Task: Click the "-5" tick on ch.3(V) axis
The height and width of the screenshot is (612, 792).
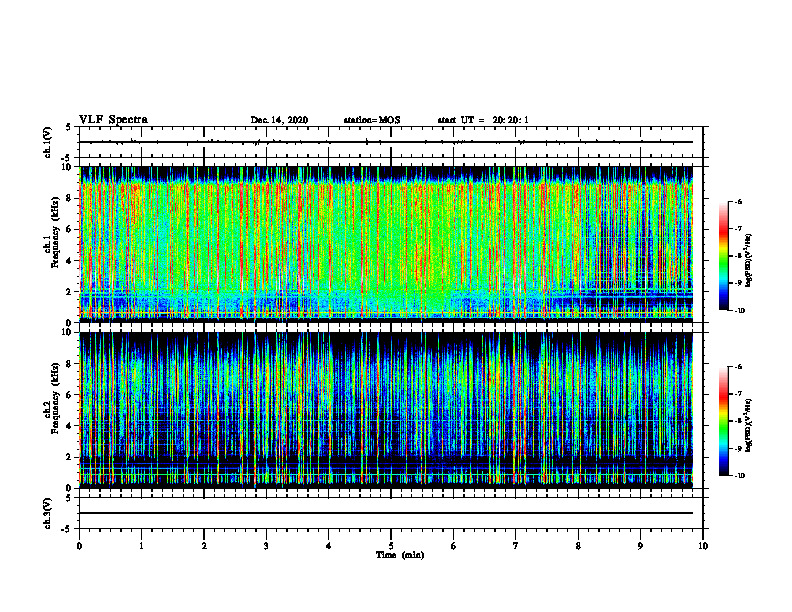Action: 67,529
